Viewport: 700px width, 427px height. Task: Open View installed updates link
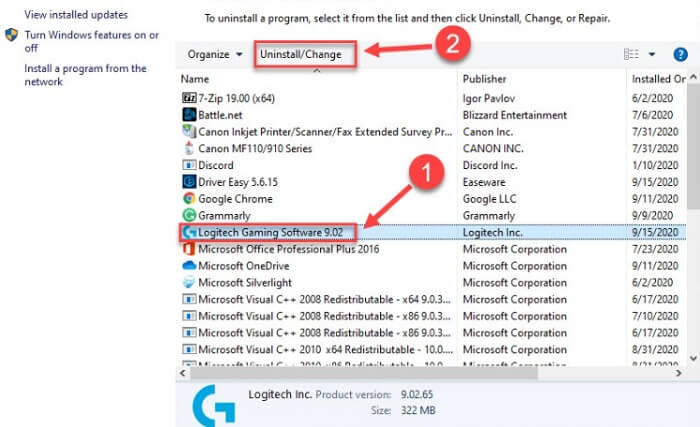76,15
